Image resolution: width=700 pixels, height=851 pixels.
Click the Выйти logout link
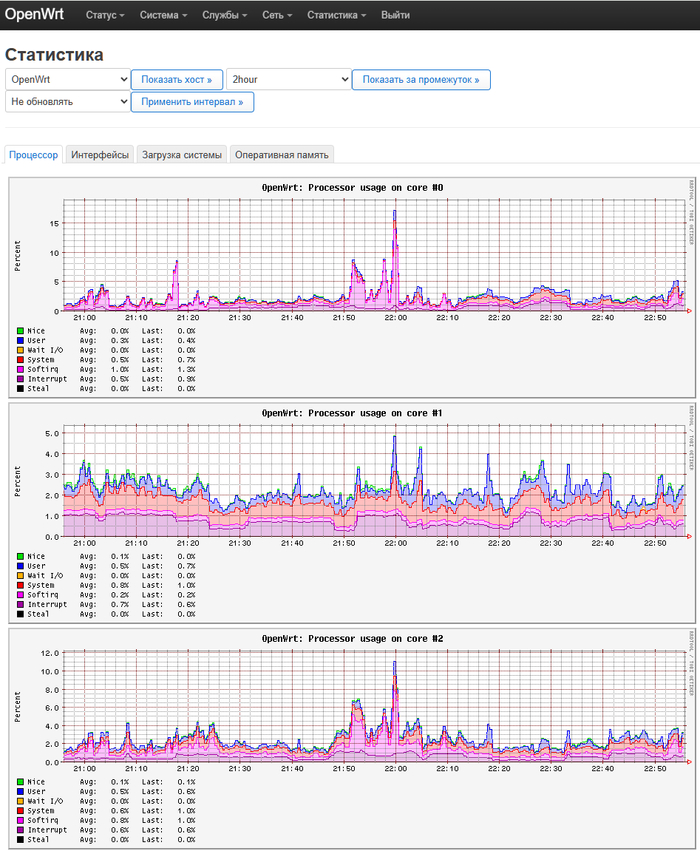[395, 16]
